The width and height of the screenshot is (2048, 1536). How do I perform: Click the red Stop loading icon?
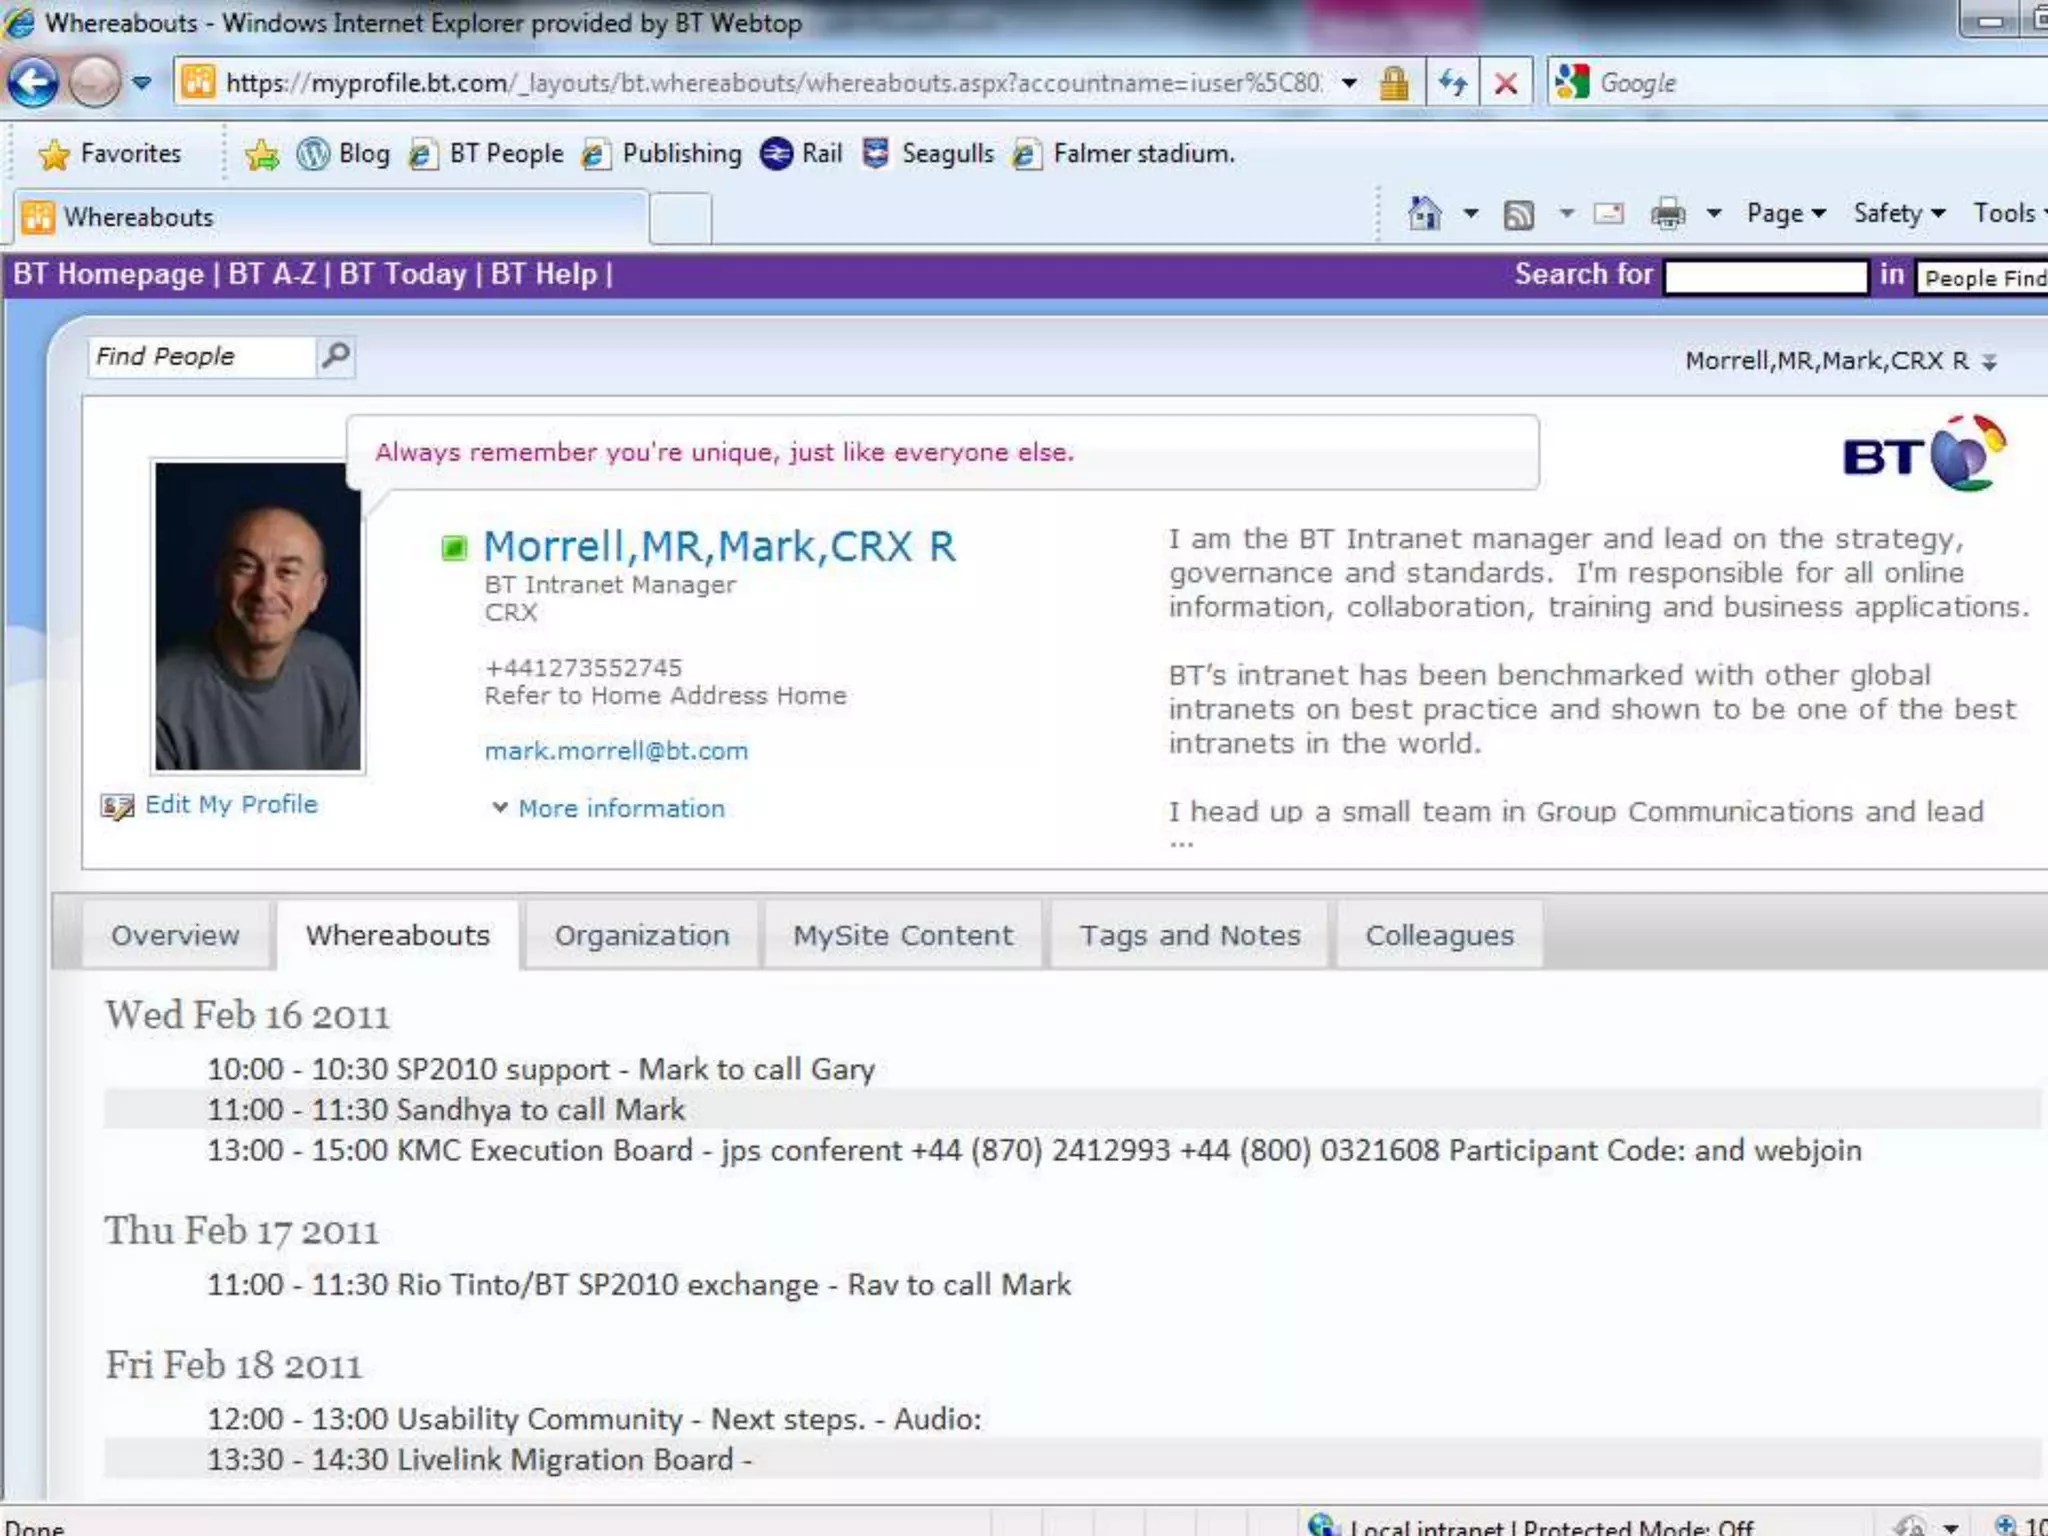[x=1506, y=82]
